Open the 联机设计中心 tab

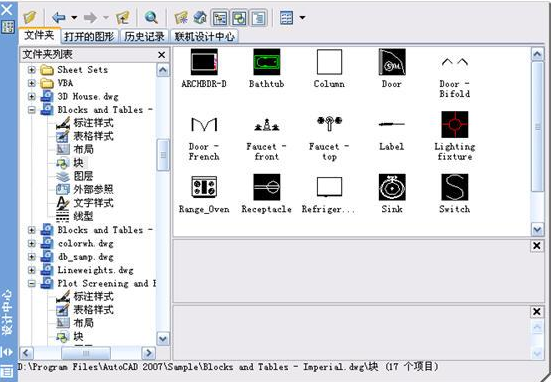pos(205,37)
